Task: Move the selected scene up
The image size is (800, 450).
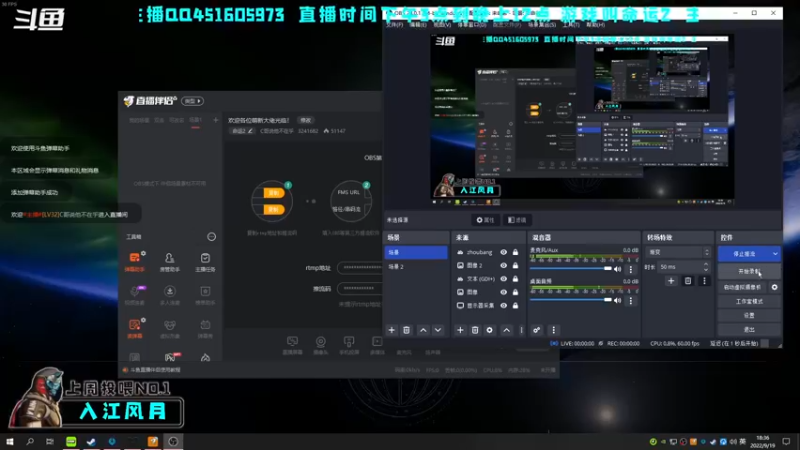Action: pos(423,330)
